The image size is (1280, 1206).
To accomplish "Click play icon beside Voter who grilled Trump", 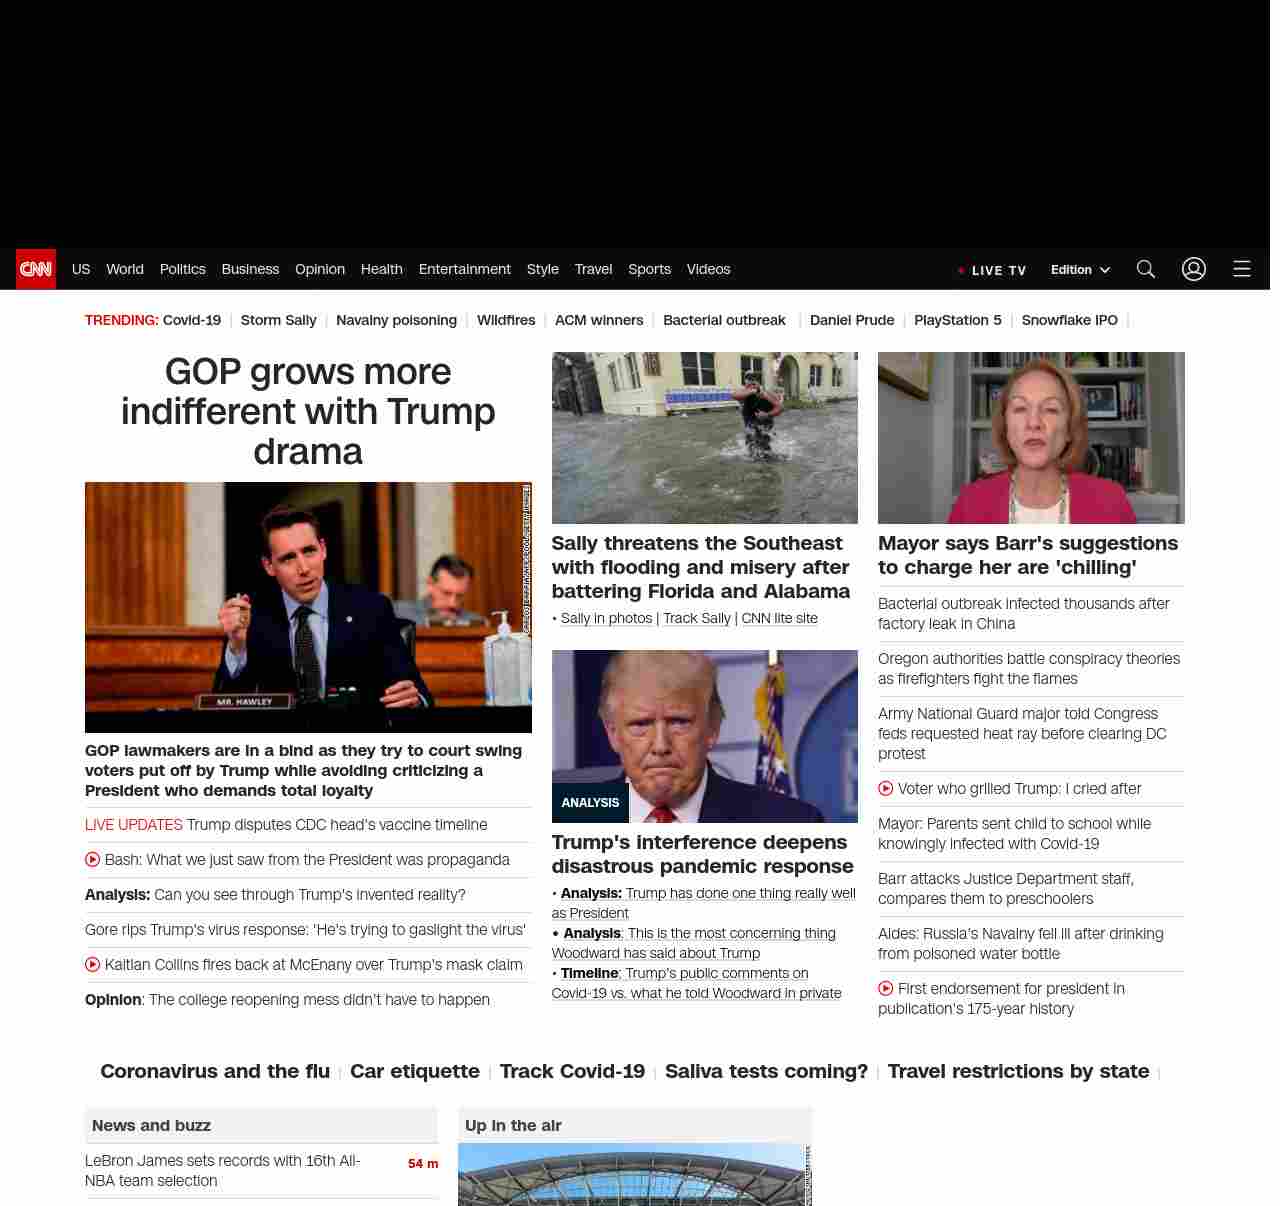I will click(886, 789).
